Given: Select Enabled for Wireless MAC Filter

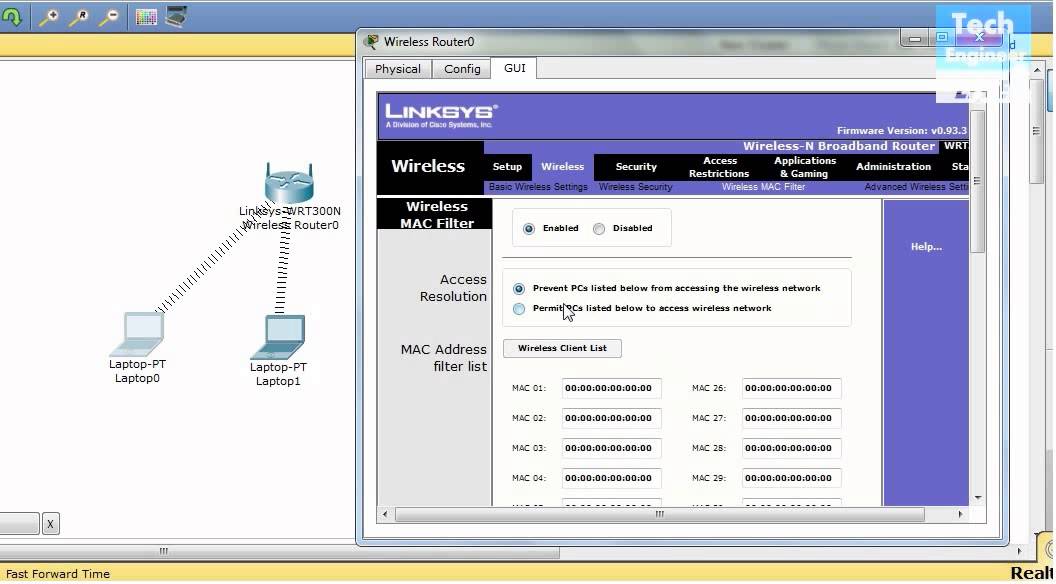Looking at the screenshot, I should click(529, 228).
